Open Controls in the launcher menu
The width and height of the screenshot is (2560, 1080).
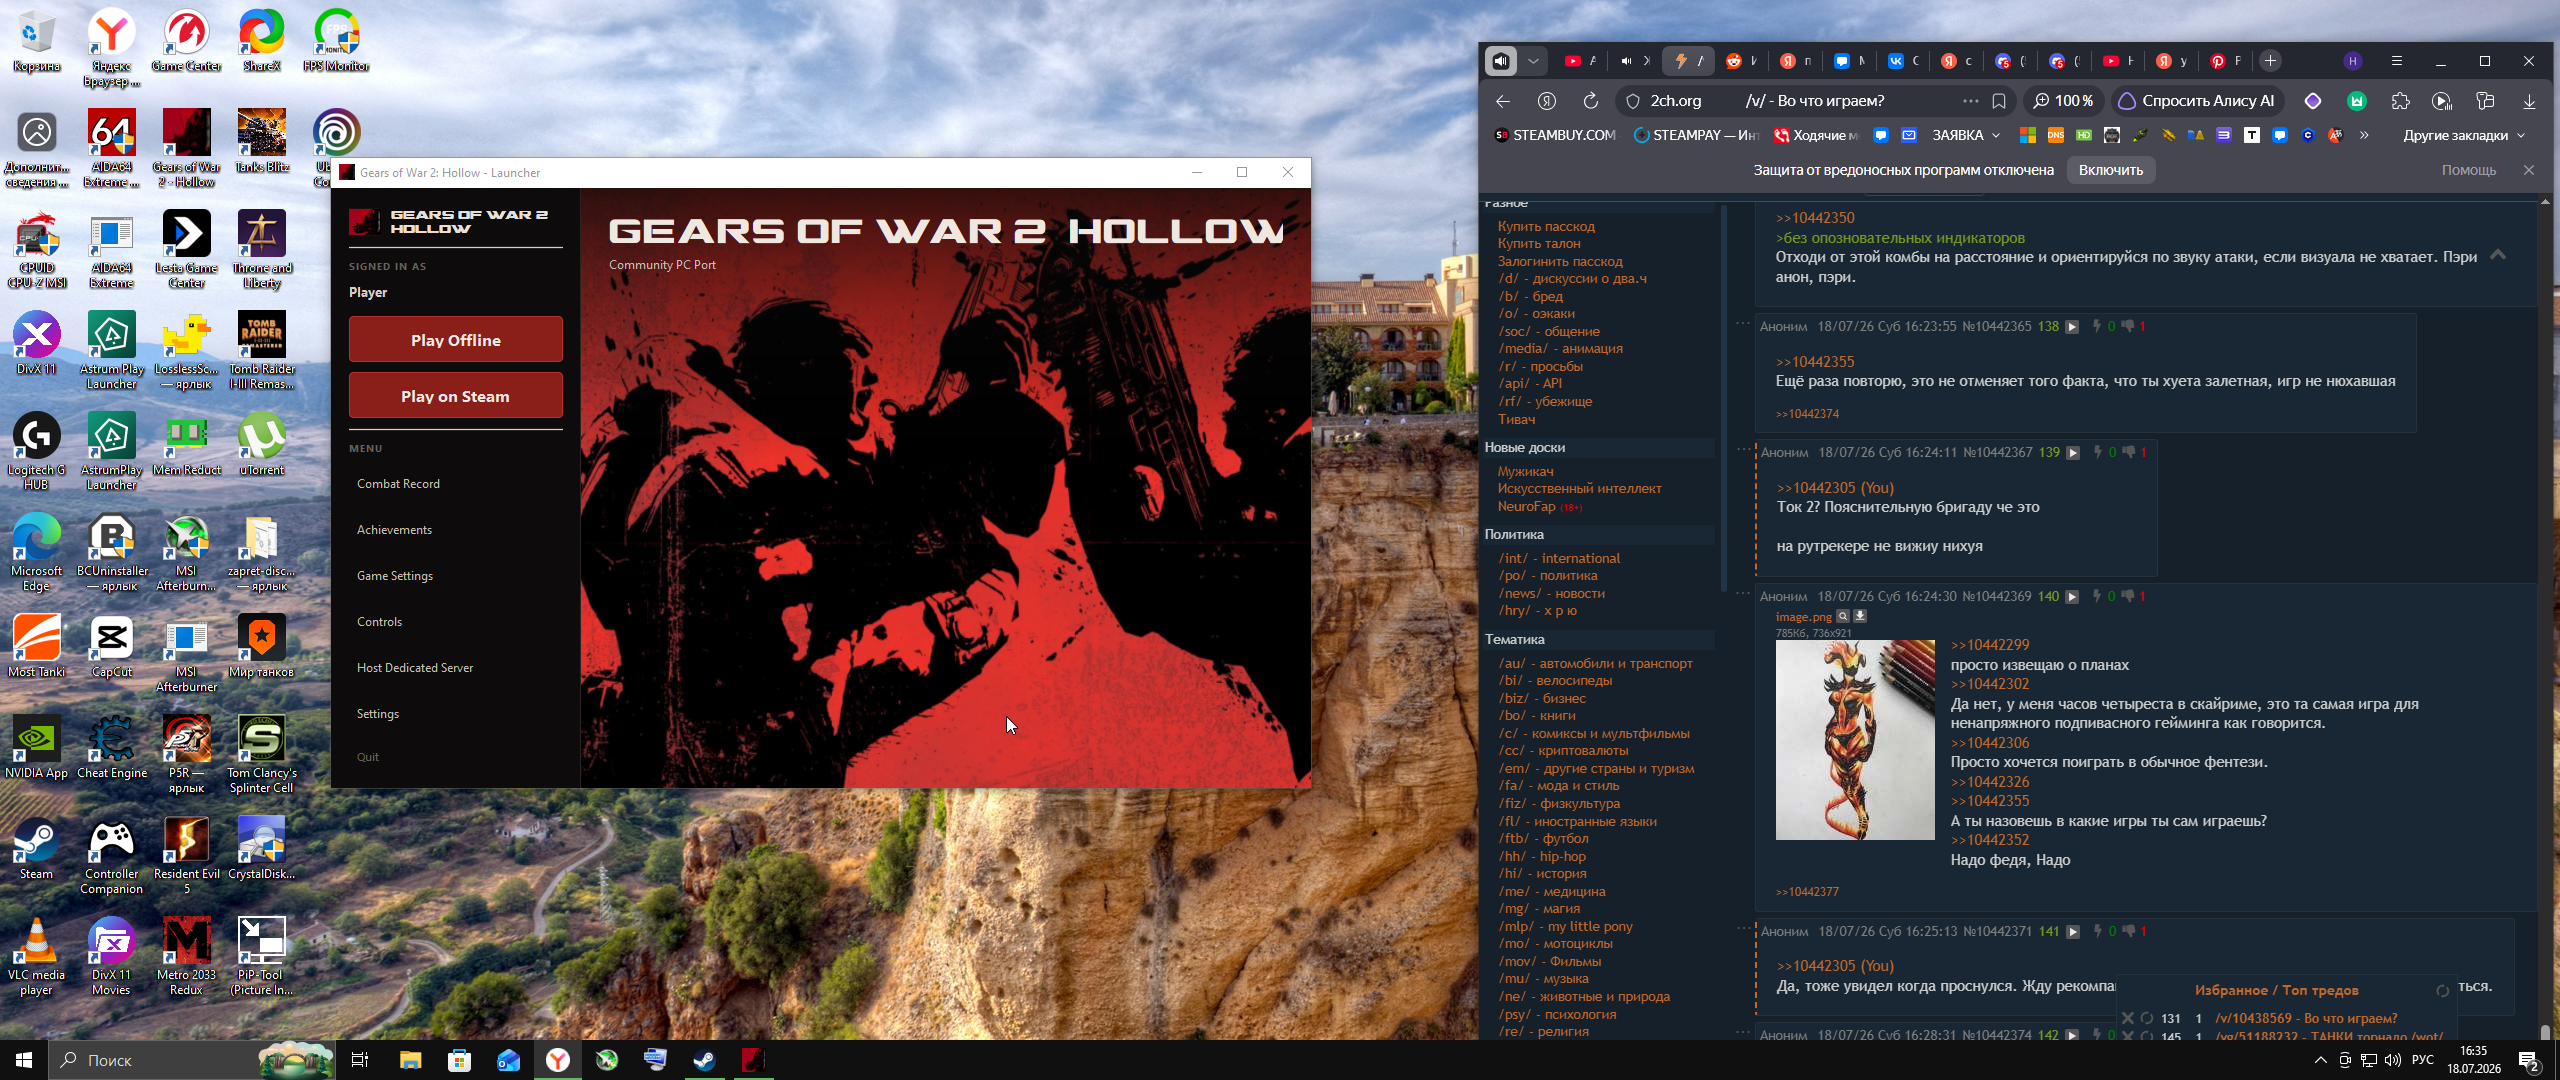(x=379, y=622)
